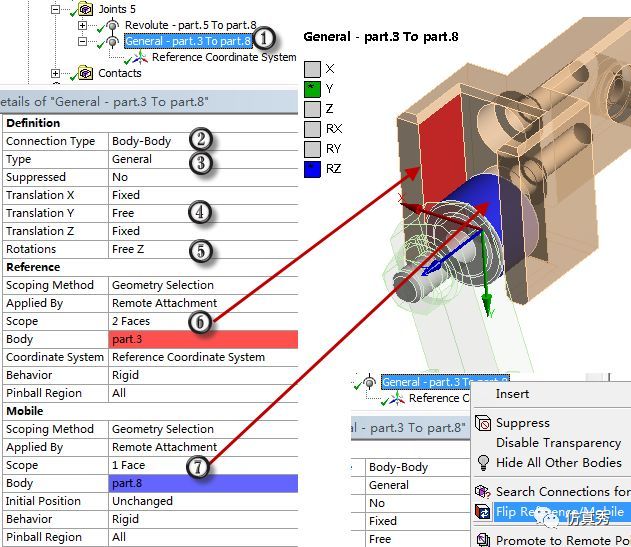Viewport: 631px width, 547px height.
Task: Expand the Contacts tree node
Action: [x=56, y=73]
